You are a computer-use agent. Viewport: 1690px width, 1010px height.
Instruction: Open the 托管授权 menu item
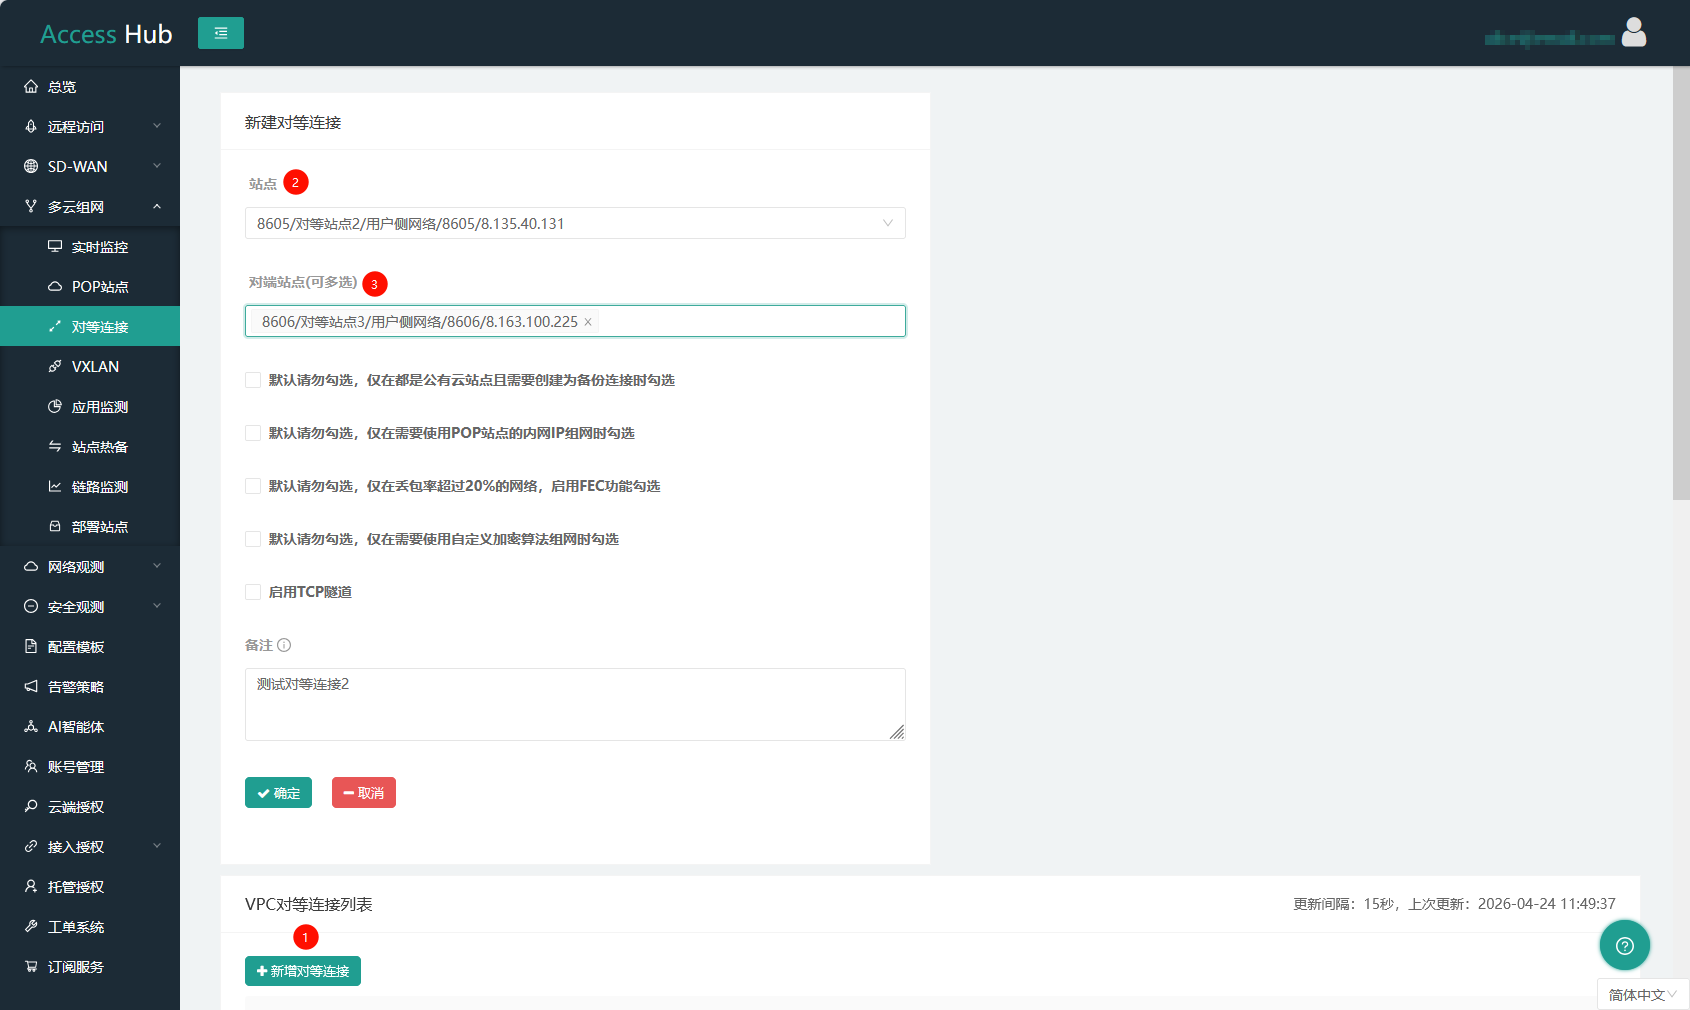90,887
